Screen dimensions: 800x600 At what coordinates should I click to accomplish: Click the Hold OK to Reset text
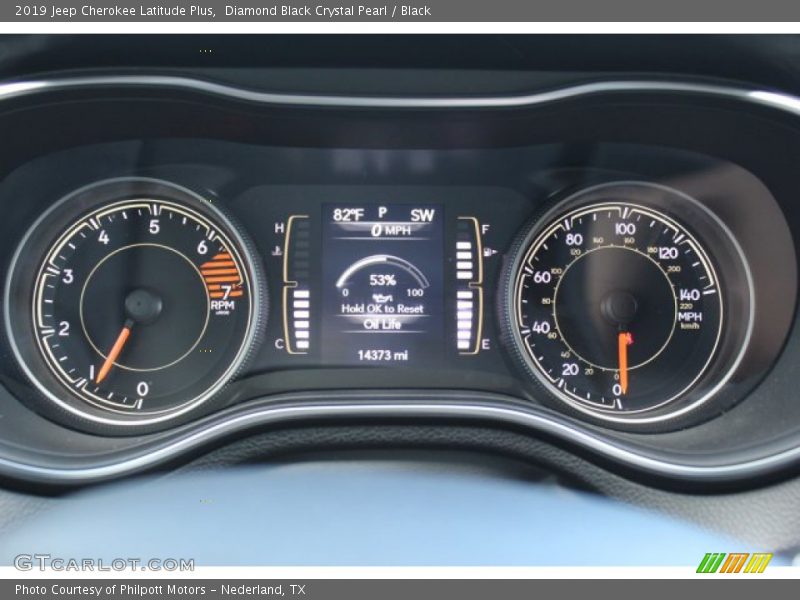tap(382, 309)
